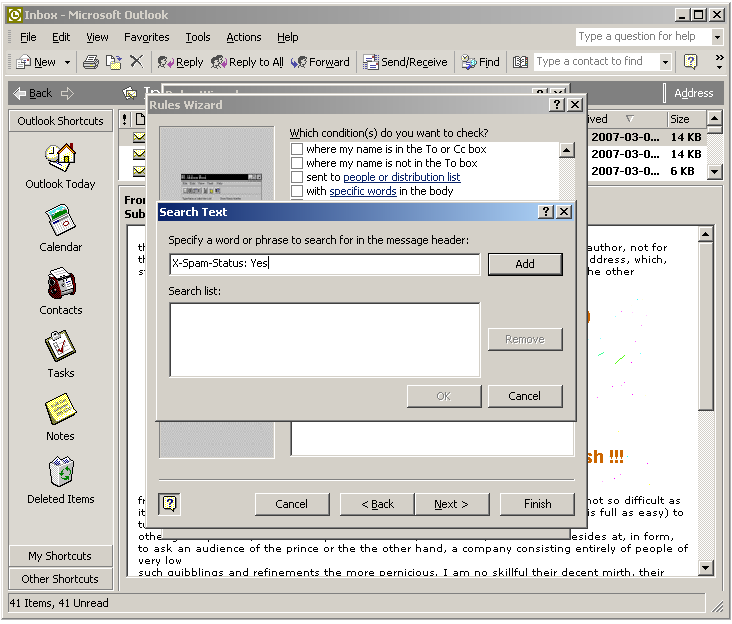
Task: Open the View menu
Action: [97, 37]
